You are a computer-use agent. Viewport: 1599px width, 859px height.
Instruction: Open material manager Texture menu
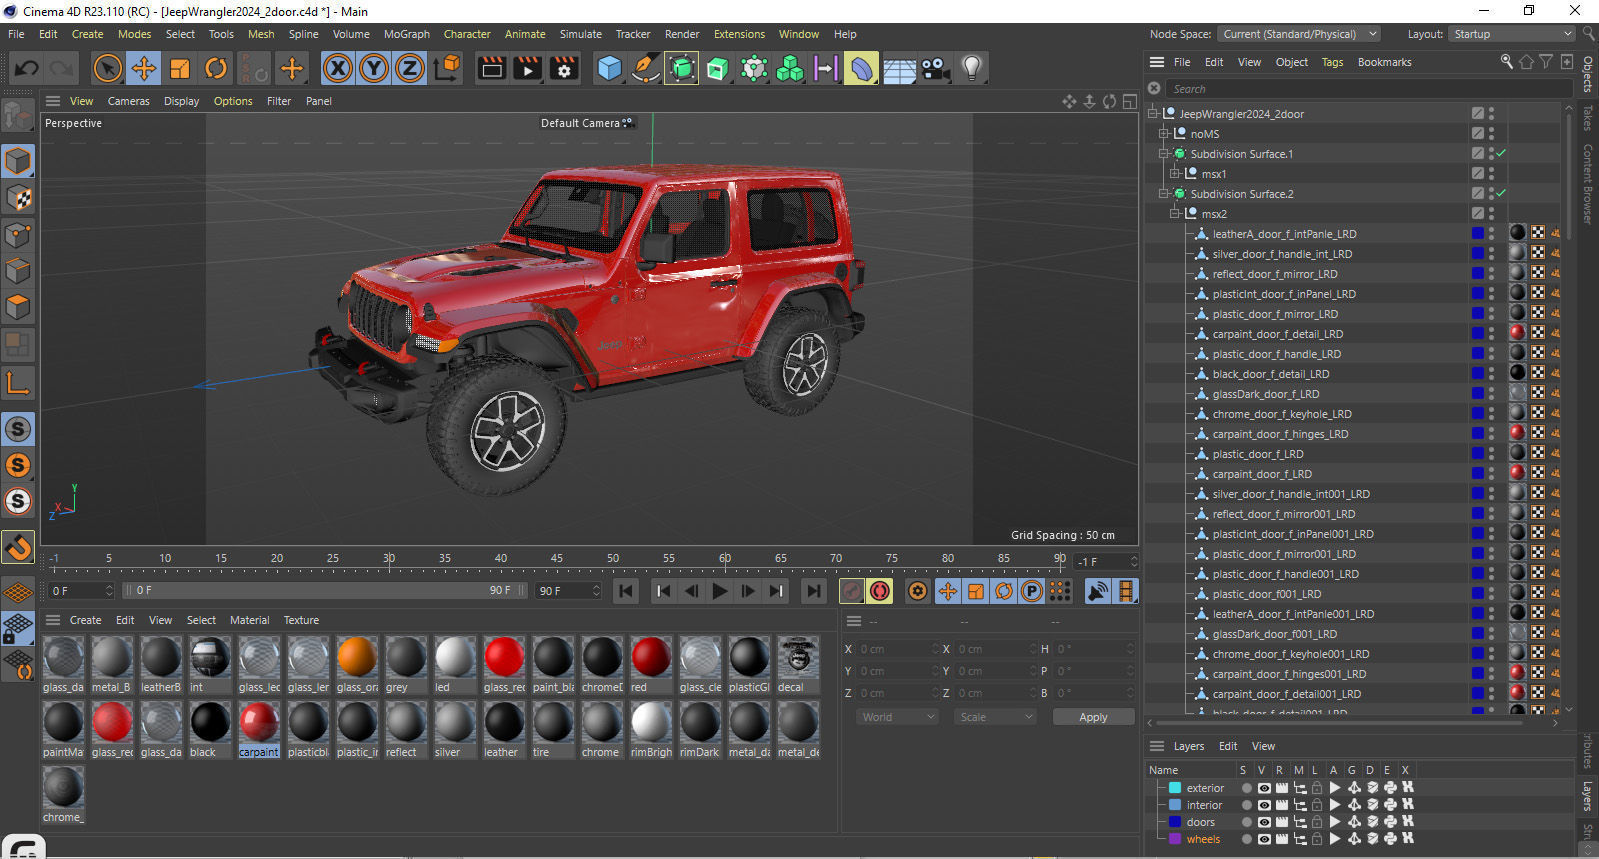click(x=301, y=620)
